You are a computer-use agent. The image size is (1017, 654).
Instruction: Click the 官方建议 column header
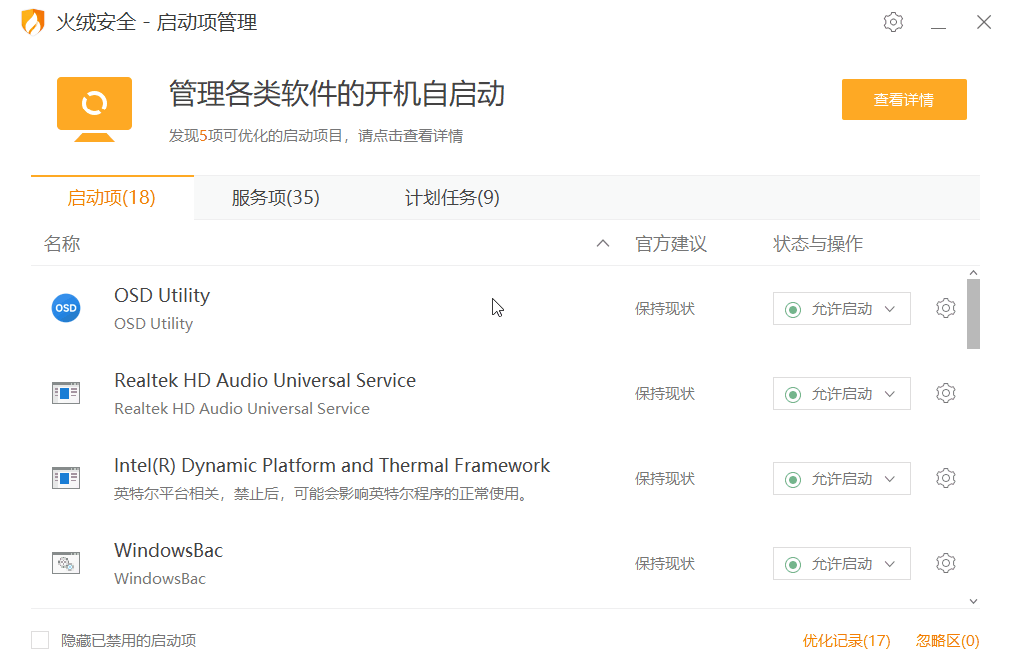pos(671,244)
